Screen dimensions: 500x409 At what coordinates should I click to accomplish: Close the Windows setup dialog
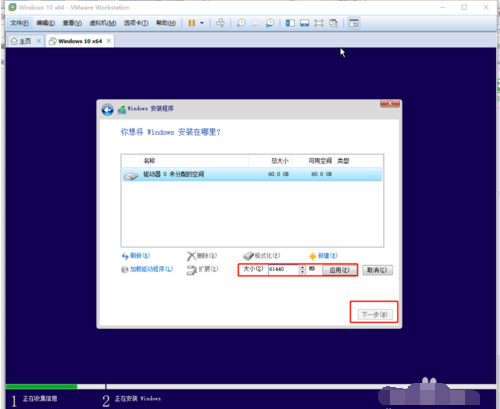click(x=390, y=103)
